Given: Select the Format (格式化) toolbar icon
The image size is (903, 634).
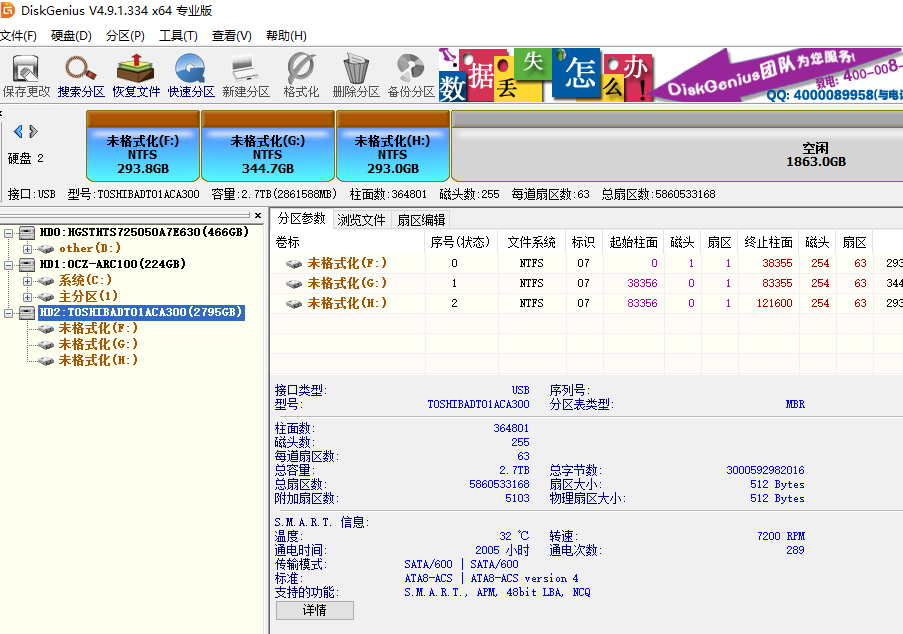Looking at the screenshot, I should (301, 75).
